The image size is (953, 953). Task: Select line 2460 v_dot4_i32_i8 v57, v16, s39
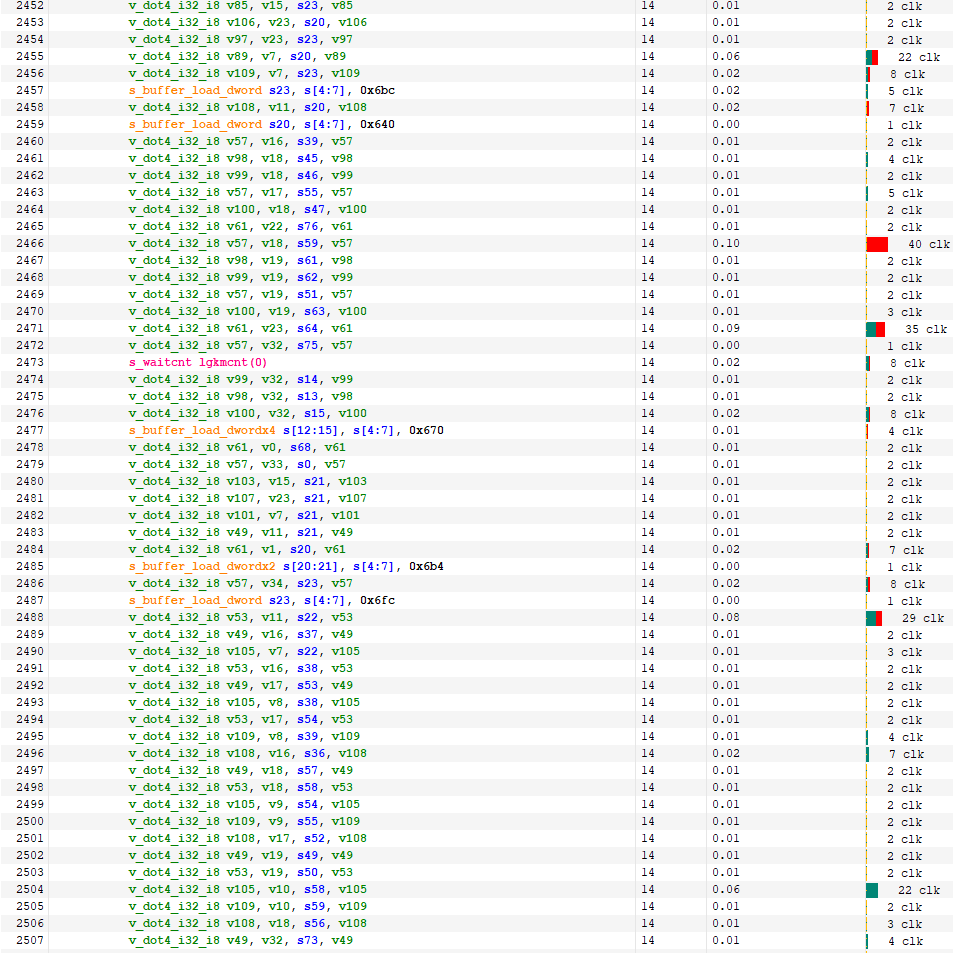[240, 142]
